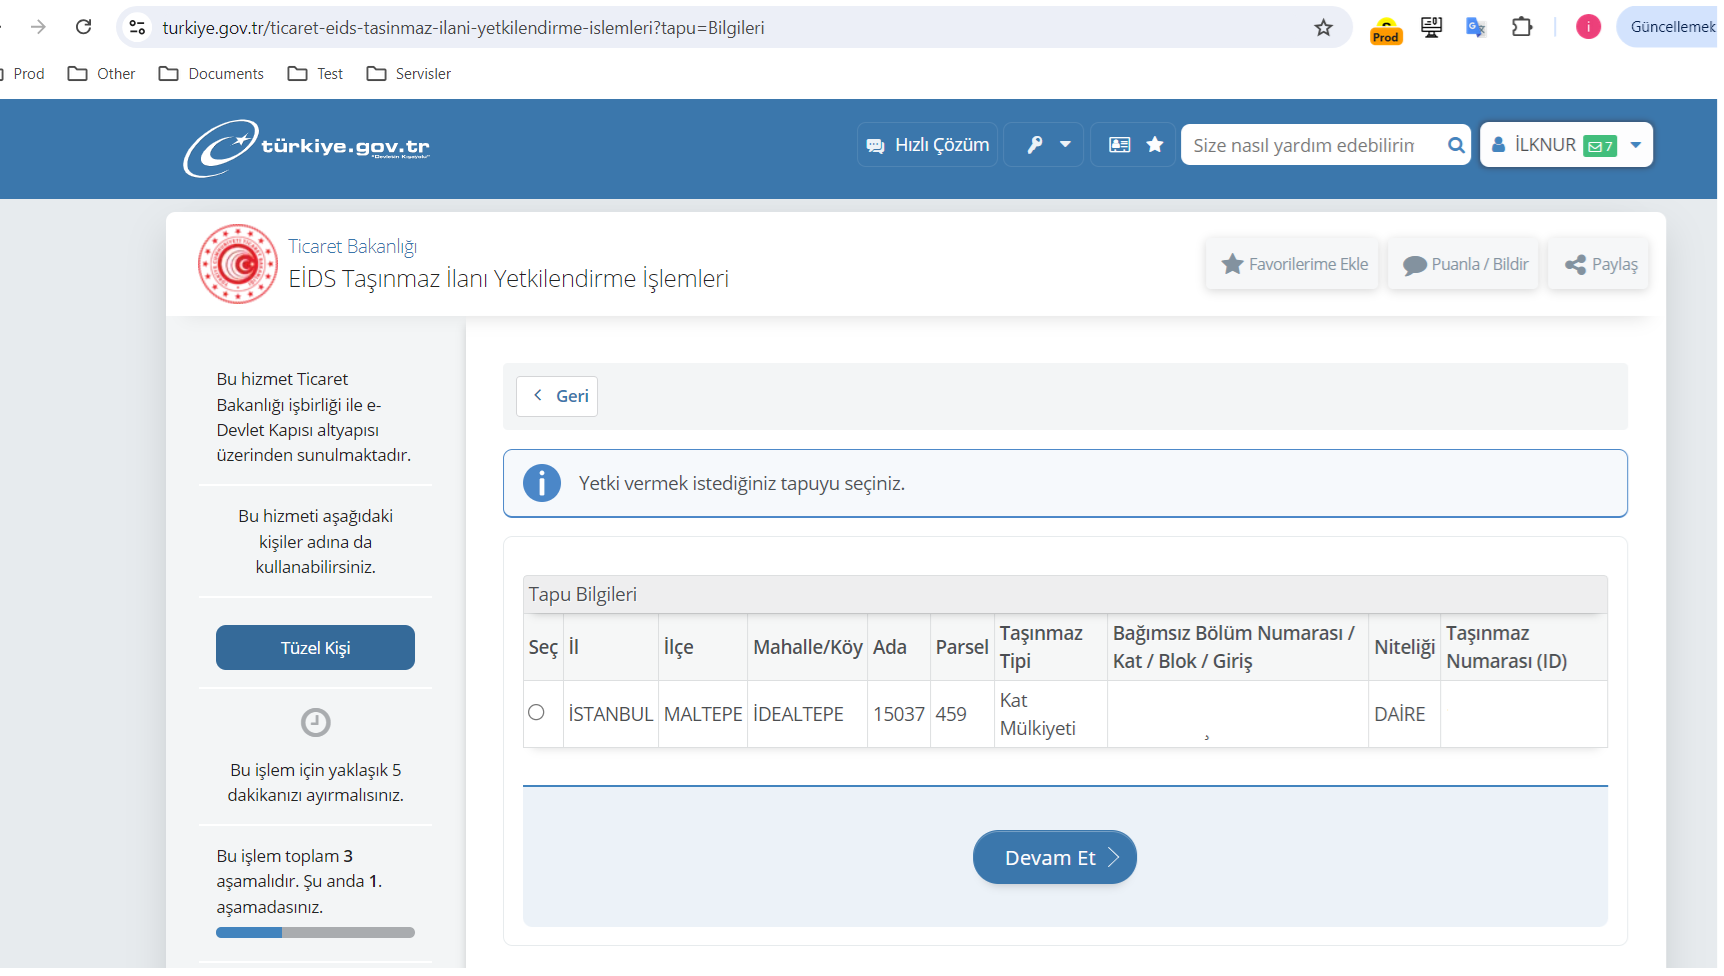Open the Prod extension icon
The height and width of the screenshot is (976, 1724).
coord(1385,30)
